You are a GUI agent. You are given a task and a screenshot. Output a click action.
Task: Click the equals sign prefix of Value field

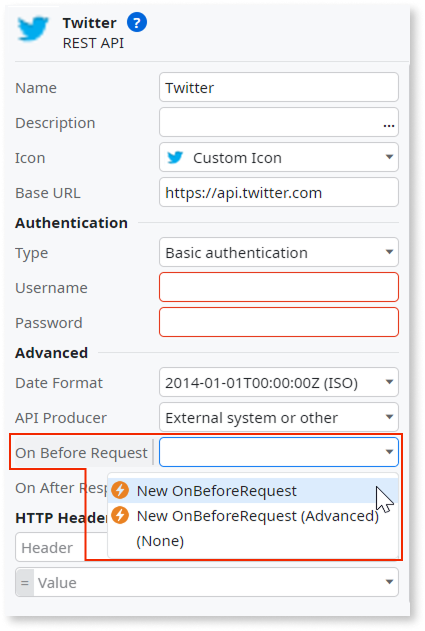coord(25,583)
